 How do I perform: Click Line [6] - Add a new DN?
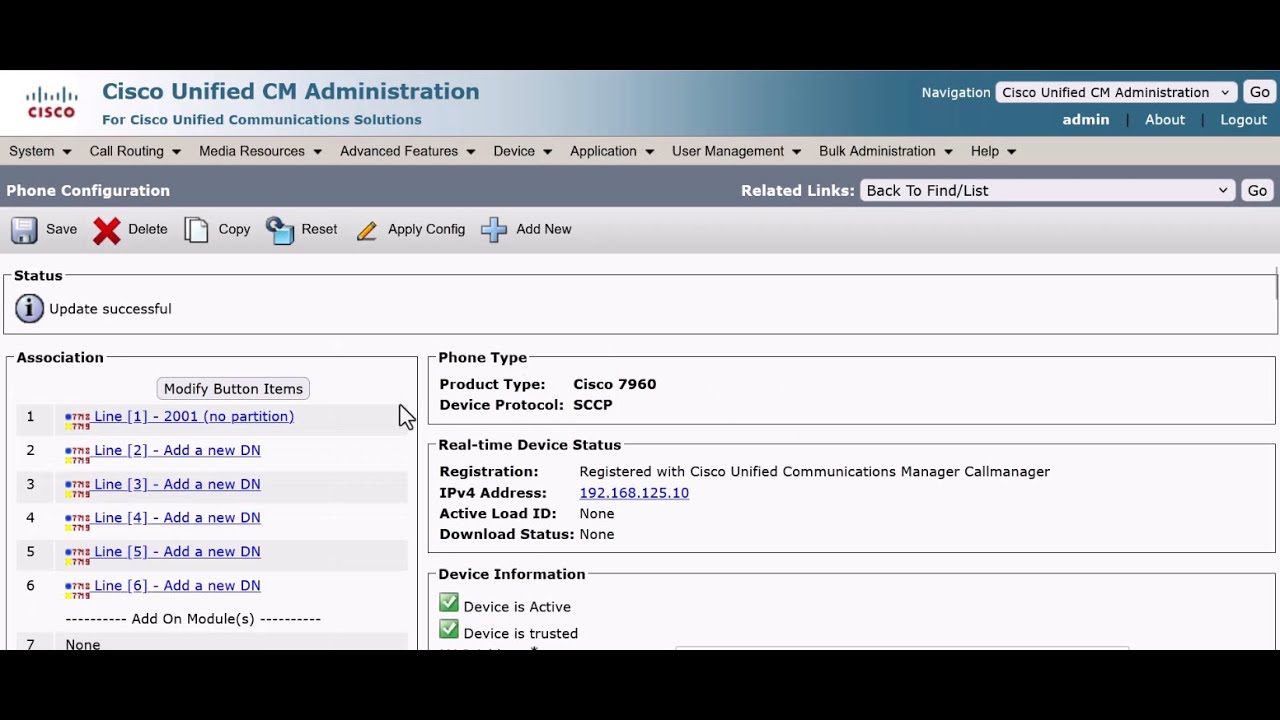coord(177,585)
